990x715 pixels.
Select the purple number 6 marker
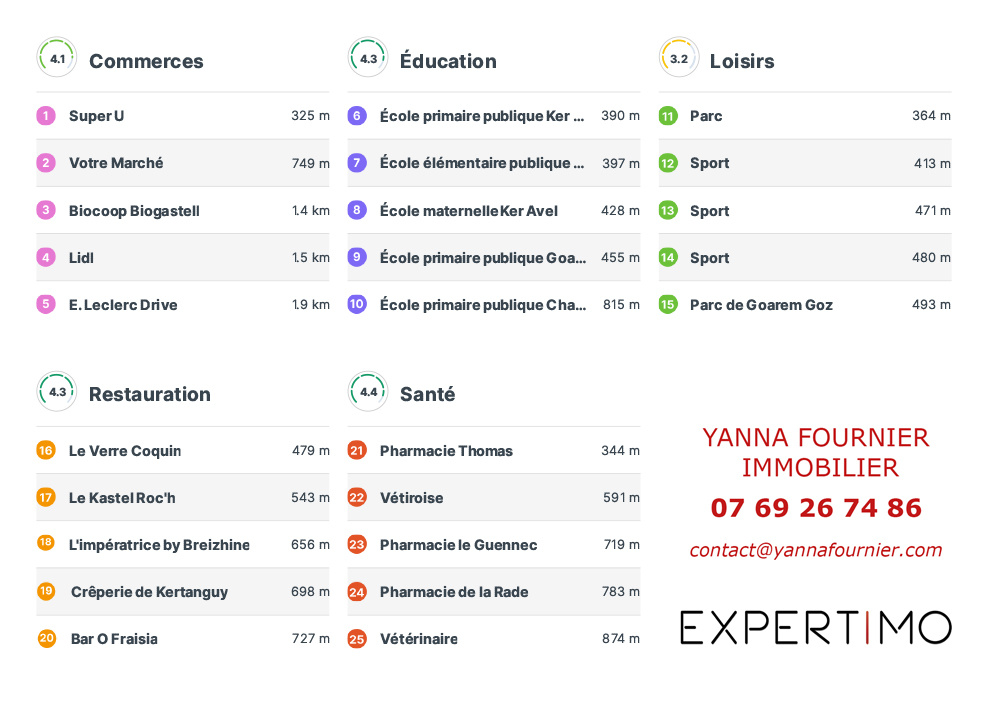click(357, 116)
